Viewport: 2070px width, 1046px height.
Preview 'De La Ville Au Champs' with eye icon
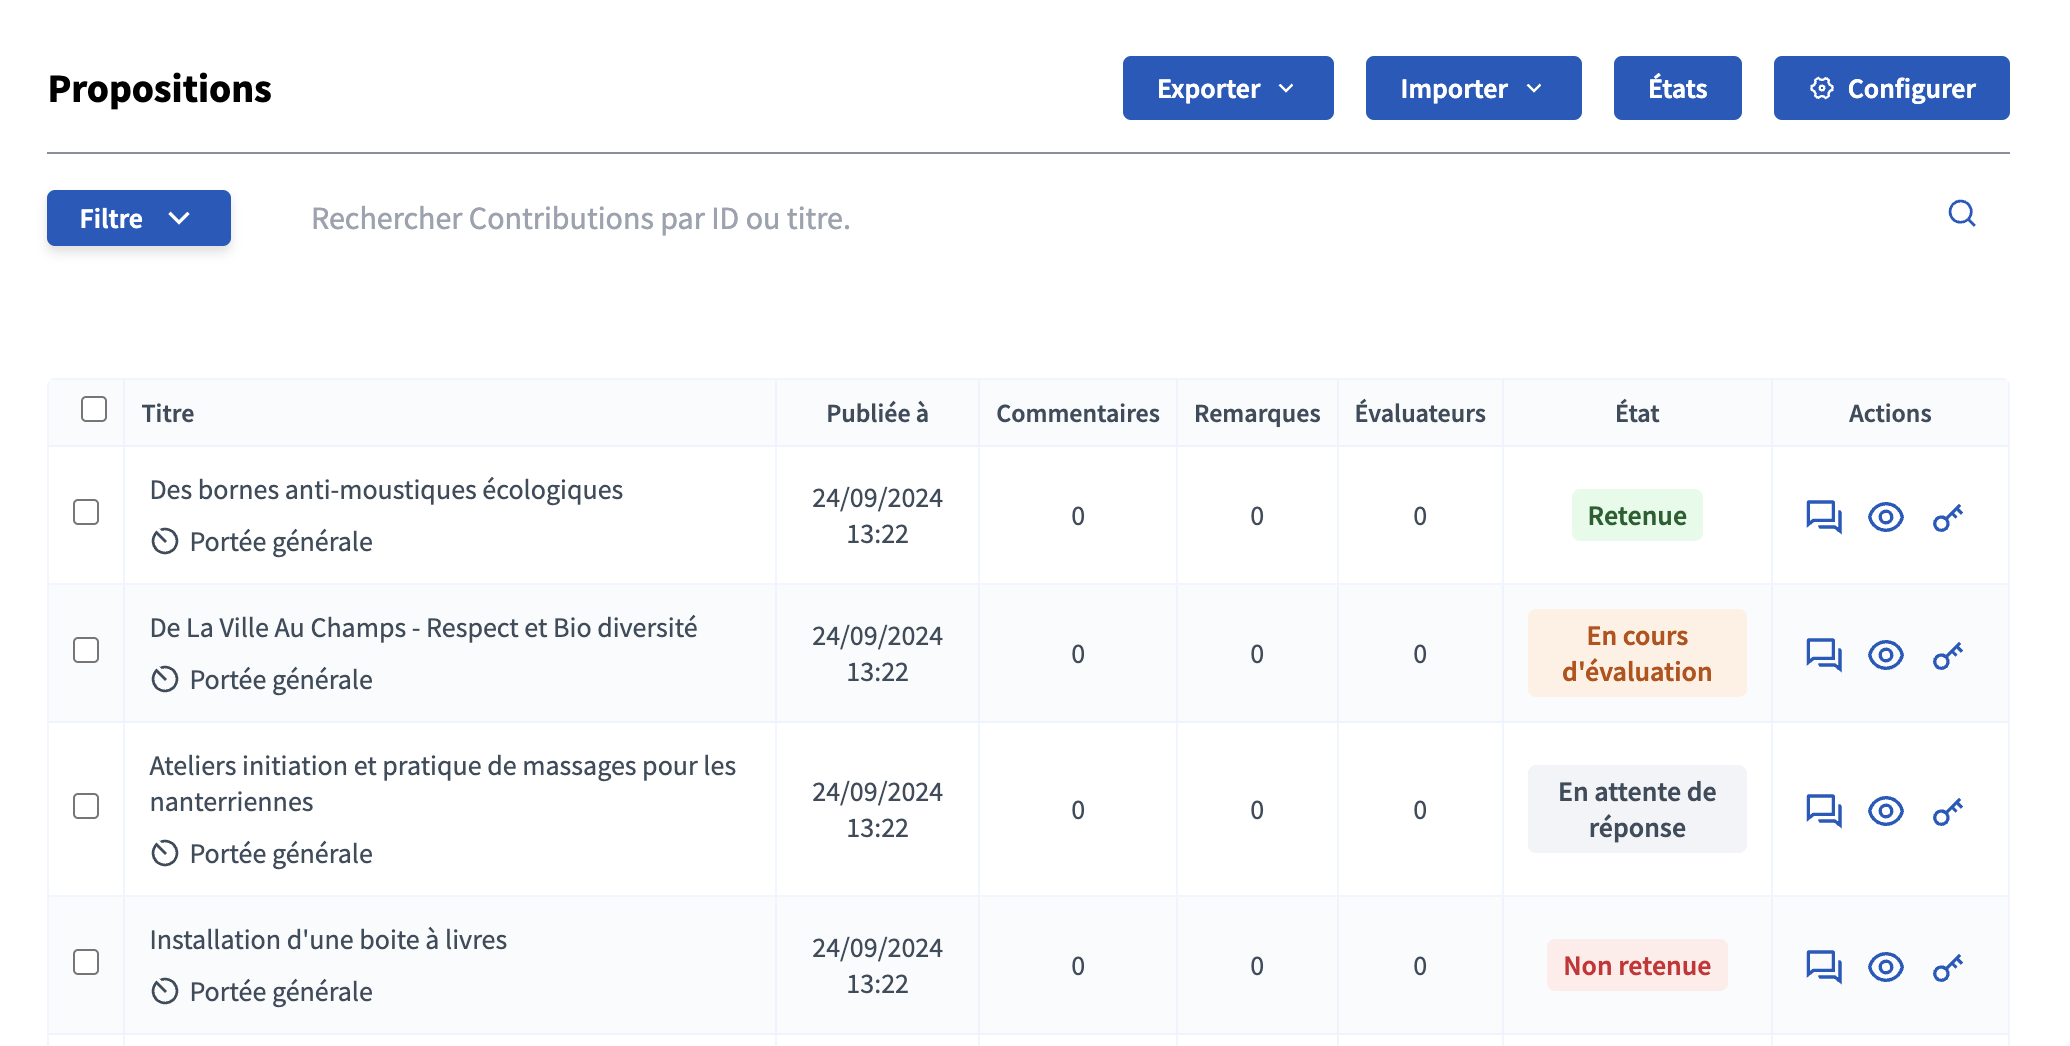[1886, 655]
